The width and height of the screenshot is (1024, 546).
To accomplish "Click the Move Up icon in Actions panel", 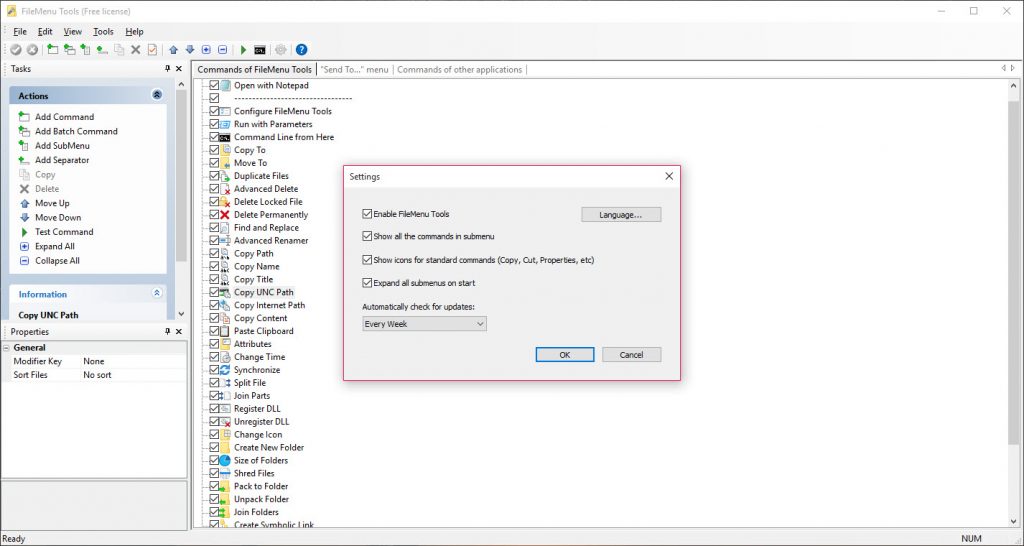I will pyautogui.click(x=25, y=203).
